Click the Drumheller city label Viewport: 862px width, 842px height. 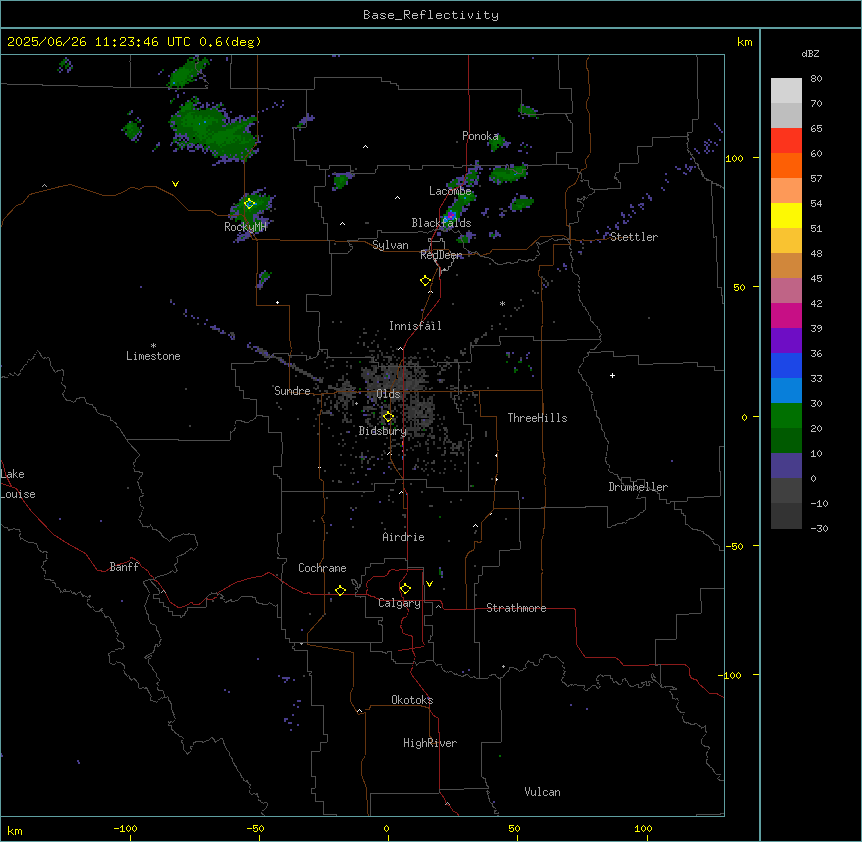(638, 487)
